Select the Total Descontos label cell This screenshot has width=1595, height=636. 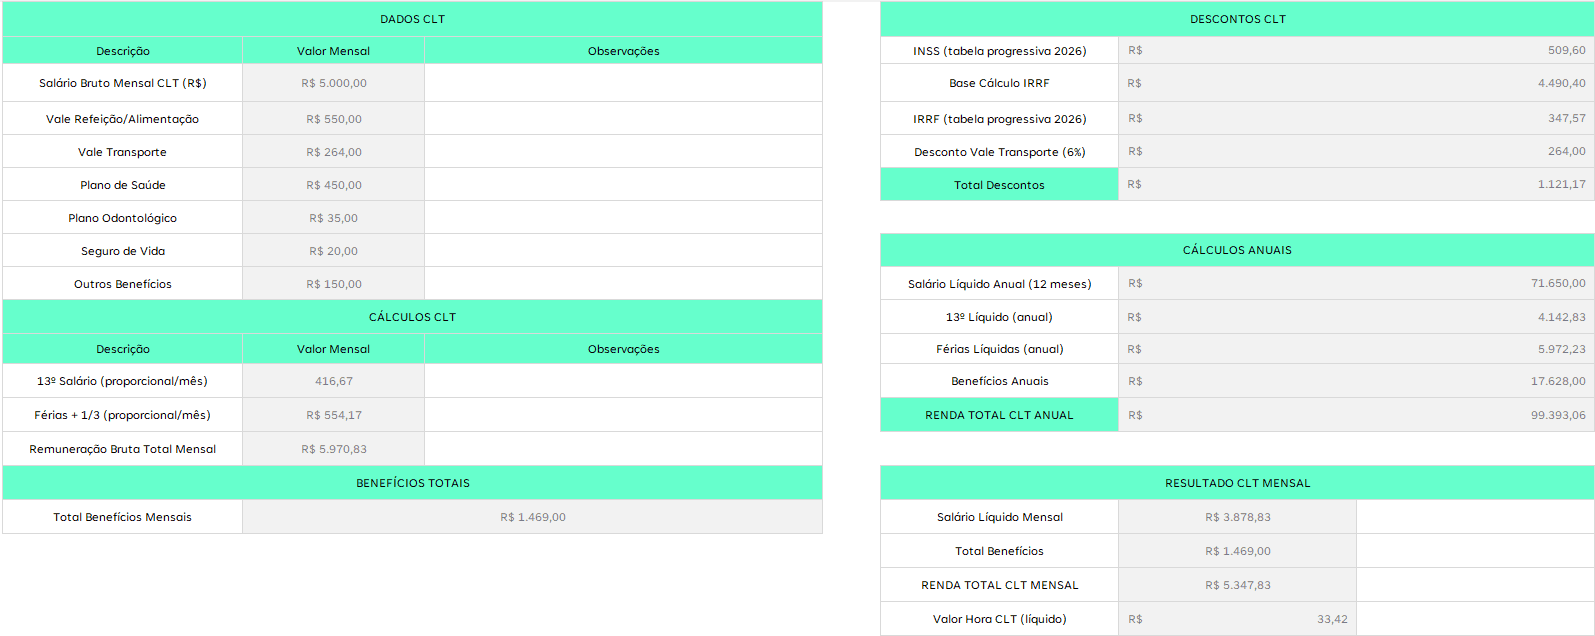(x=999, y=185)
